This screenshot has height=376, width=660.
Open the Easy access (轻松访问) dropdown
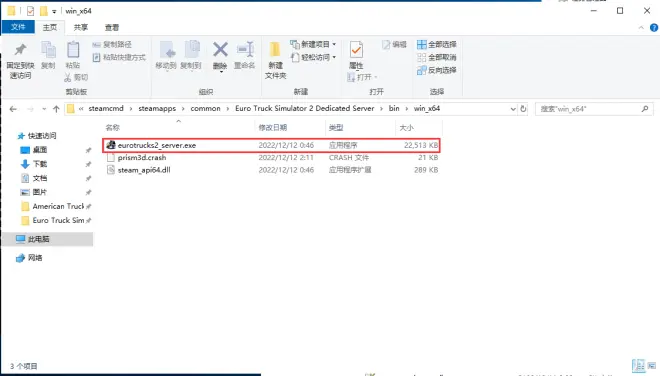click(x=313, y=57)
